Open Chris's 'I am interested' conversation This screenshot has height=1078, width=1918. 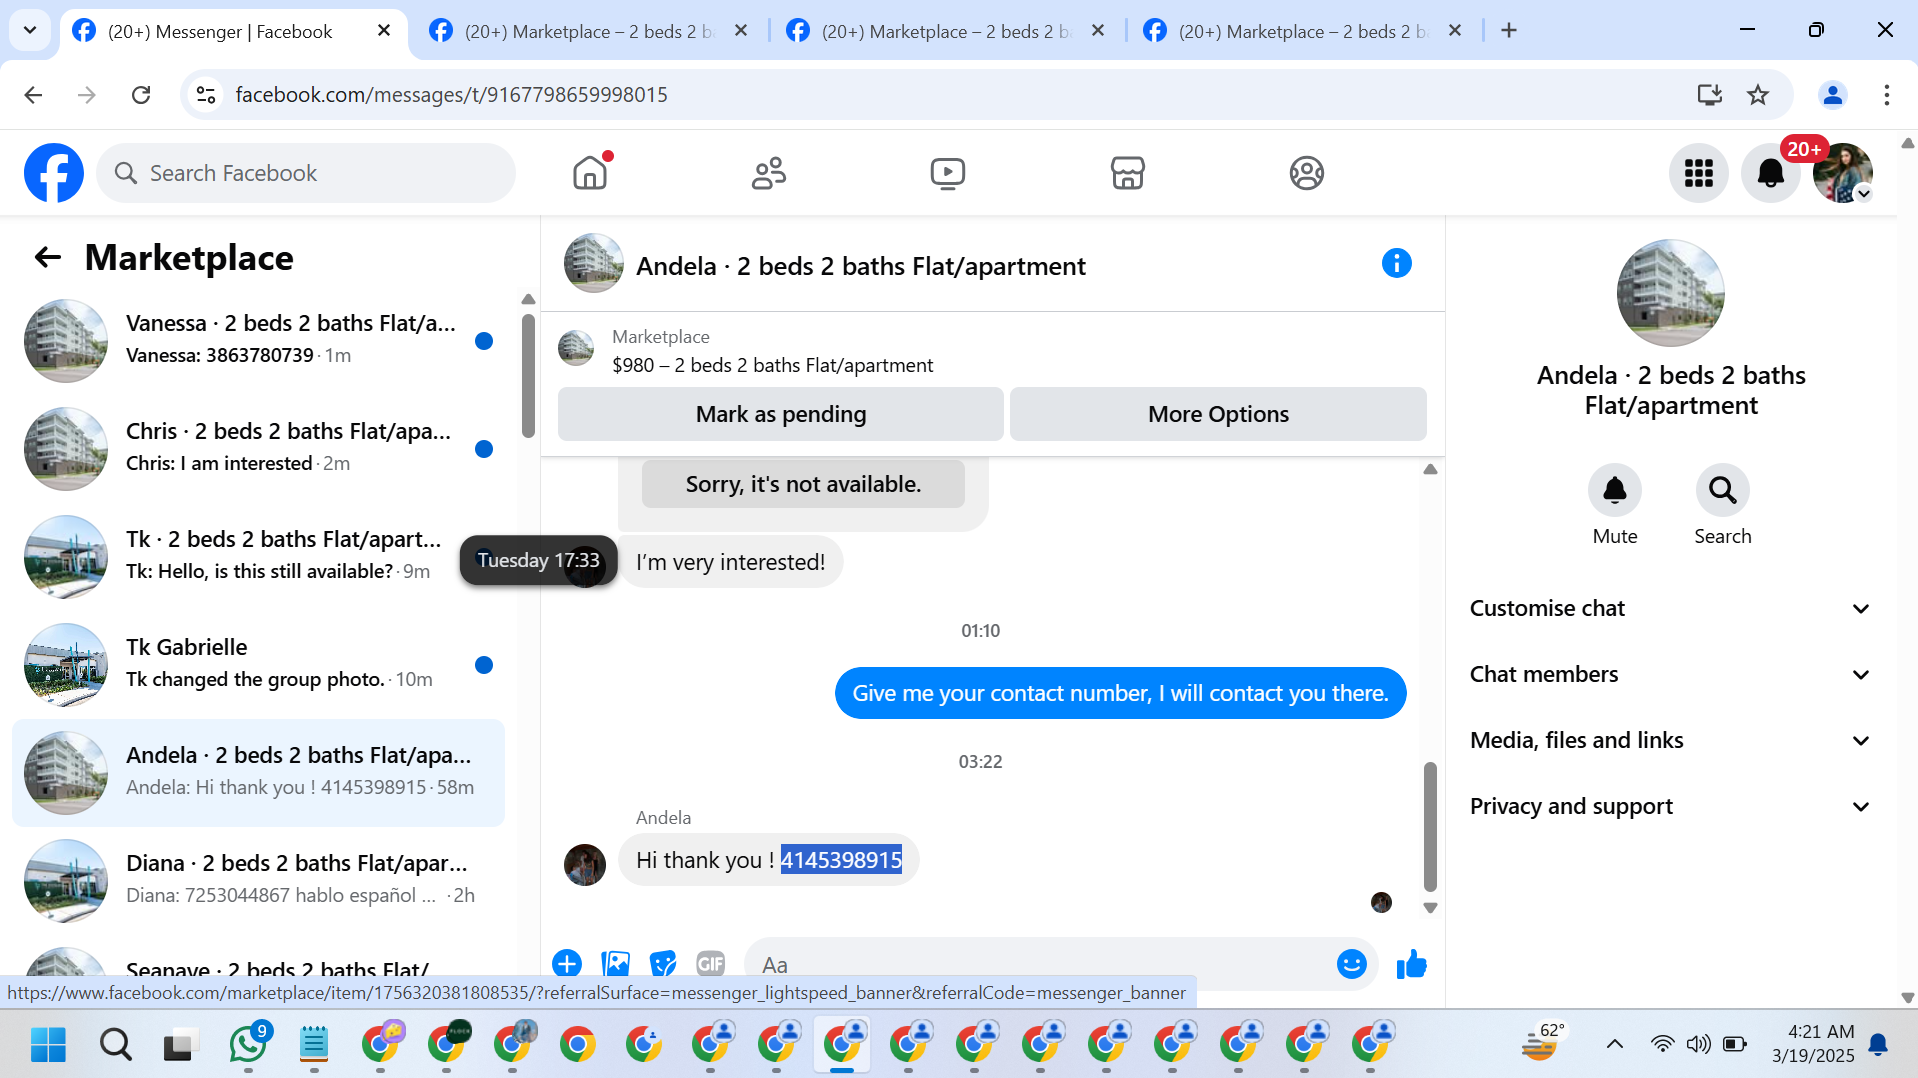[x=258, y=448]
